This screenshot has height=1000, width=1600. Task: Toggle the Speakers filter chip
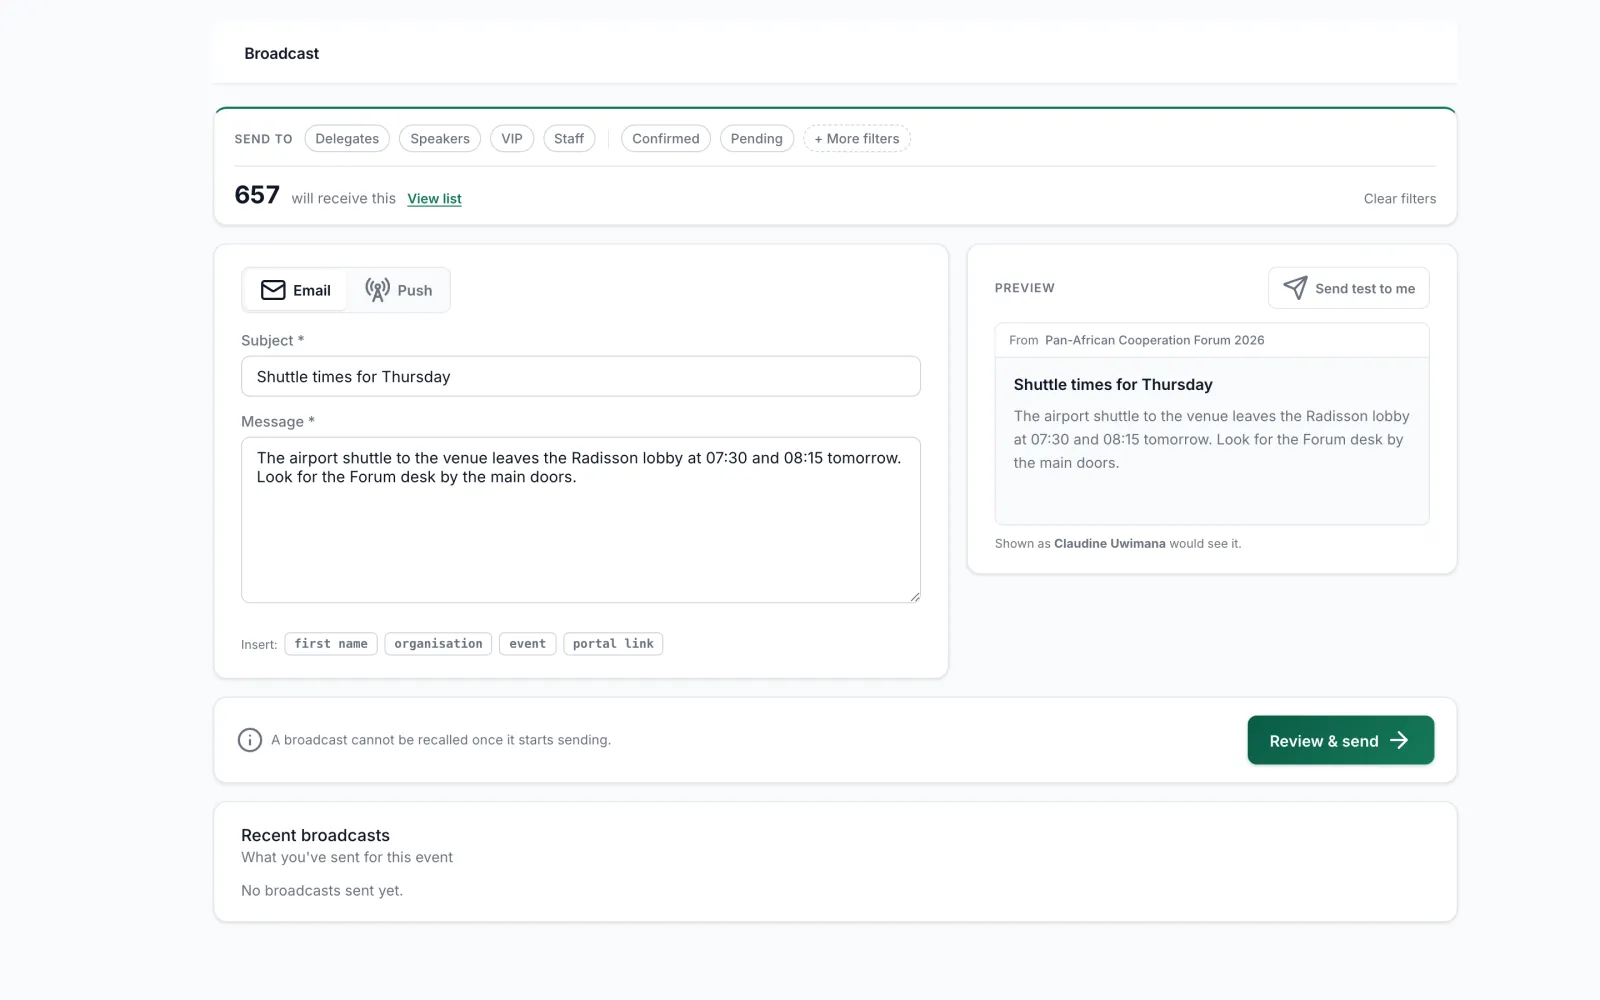pos(440,139)
